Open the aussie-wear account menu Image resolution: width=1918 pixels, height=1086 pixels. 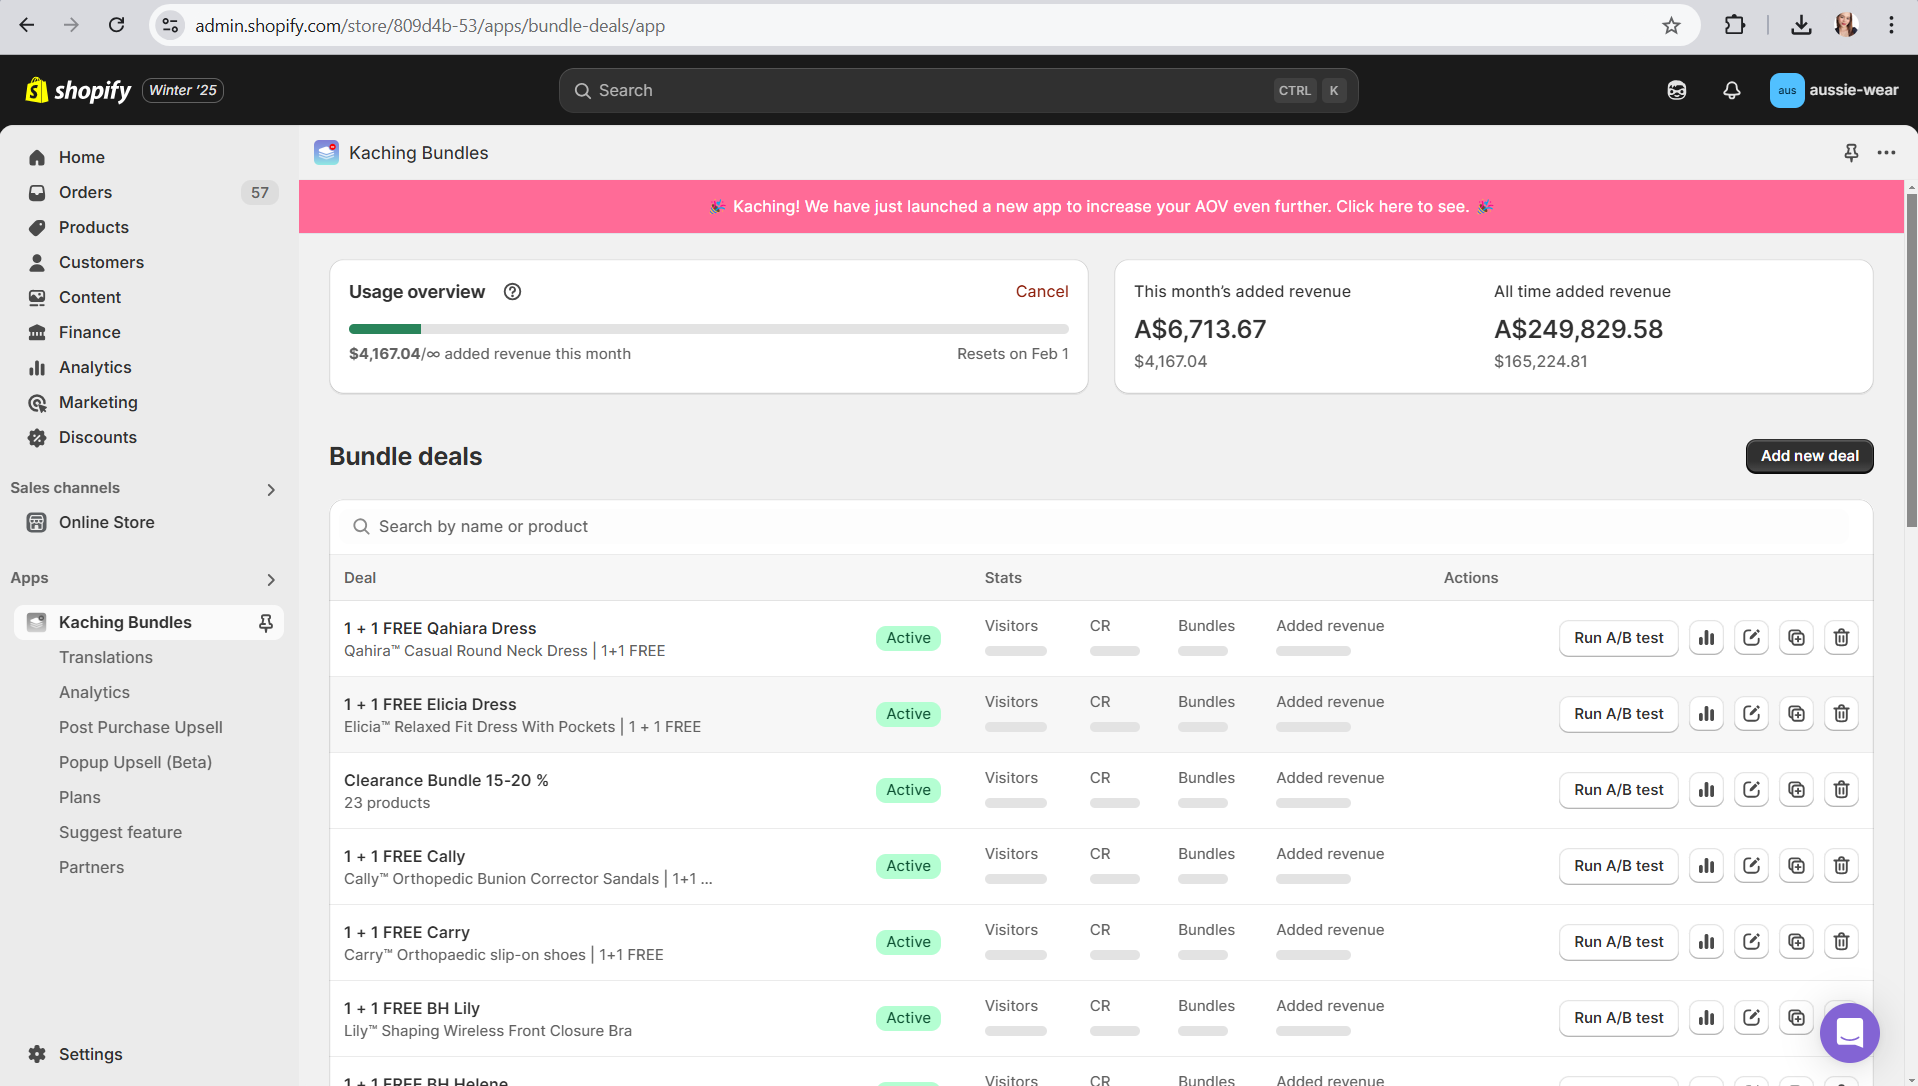(1834, 91)
